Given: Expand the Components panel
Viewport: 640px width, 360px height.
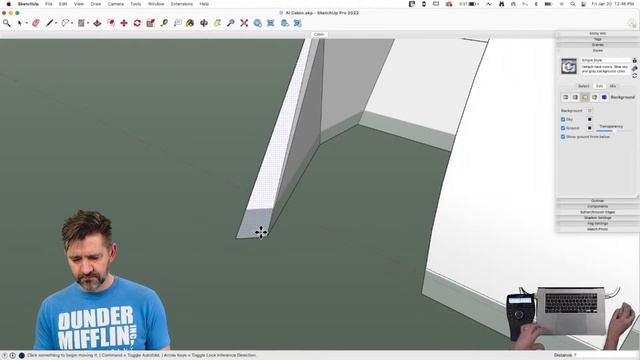Looking at the screenshot, I should [x=597, y=207].
